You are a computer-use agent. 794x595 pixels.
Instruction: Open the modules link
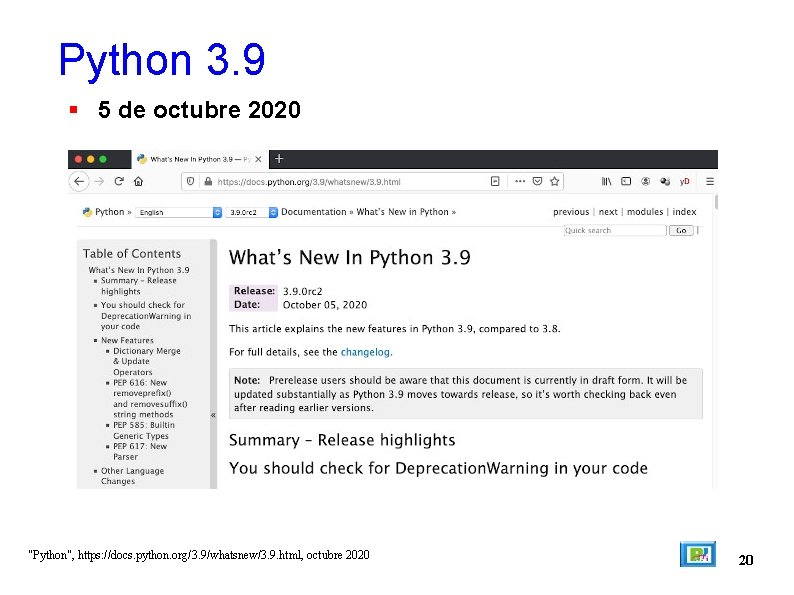[x=645, y=212]
